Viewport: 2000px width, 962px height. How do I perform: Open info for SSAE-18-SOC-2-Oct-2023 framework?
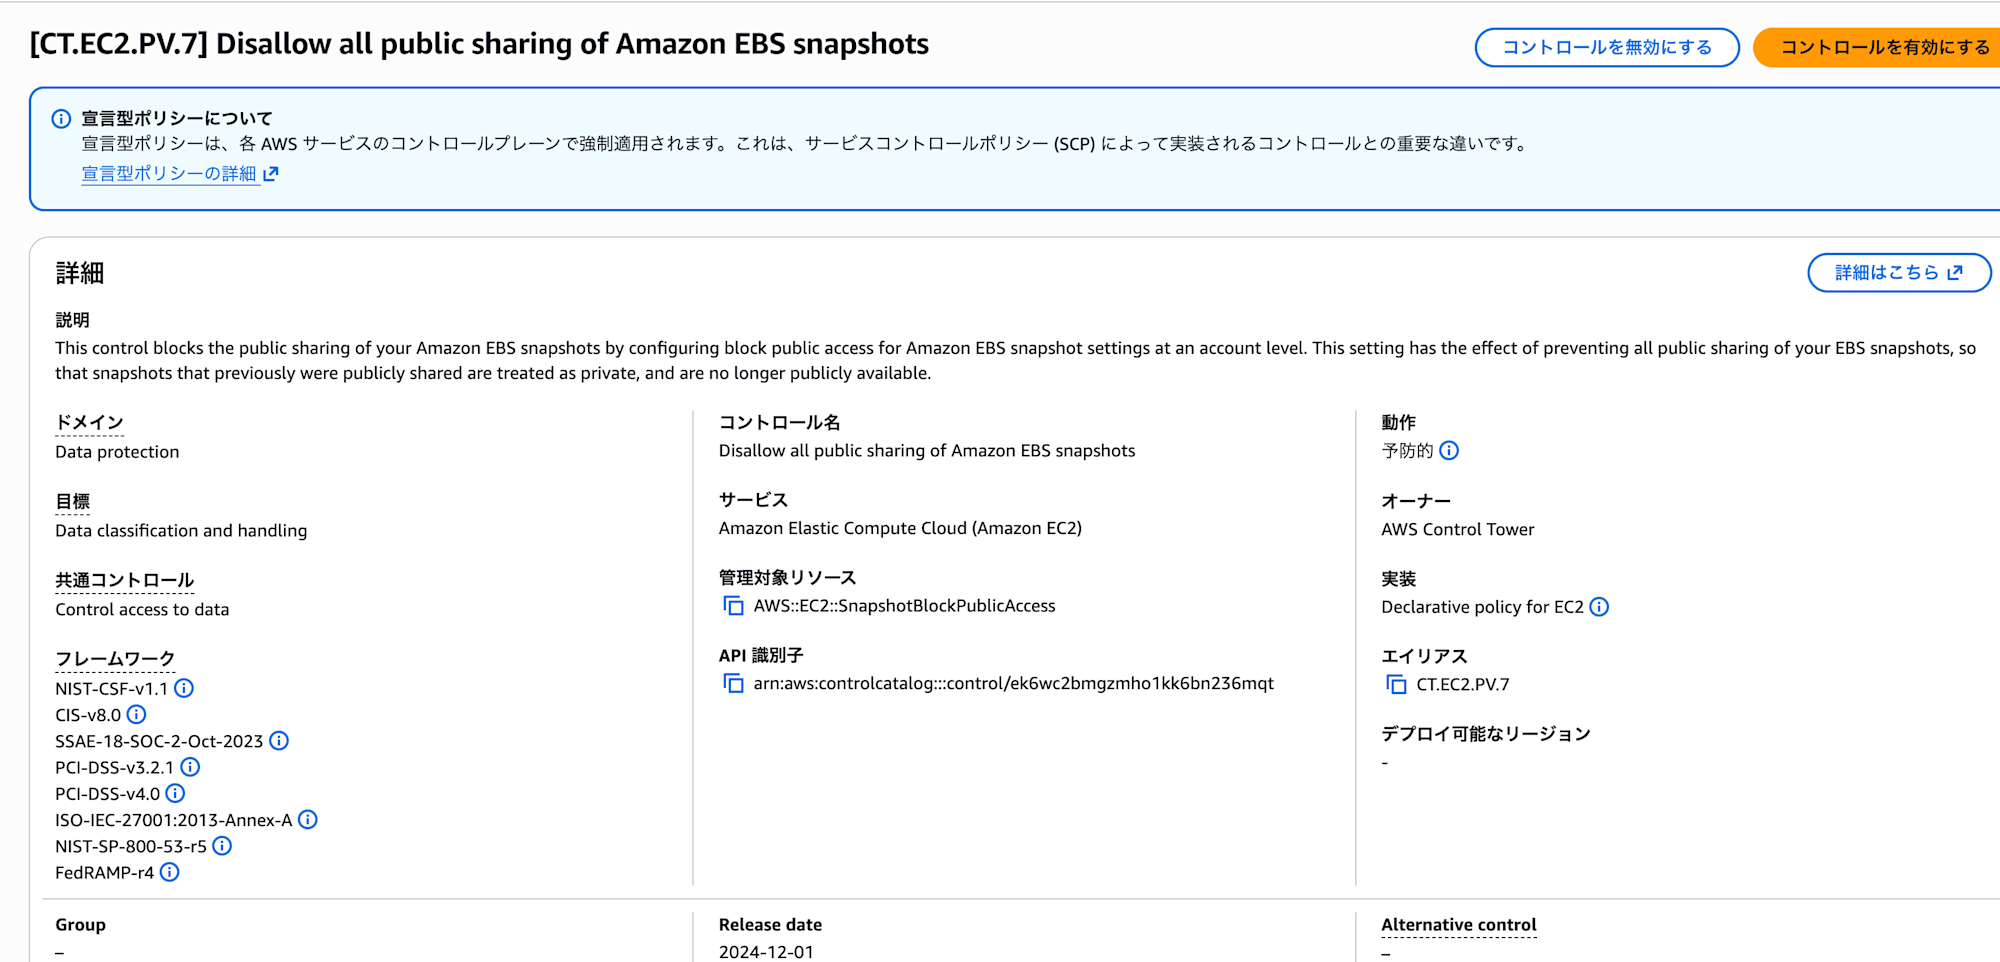coord(279,741)
